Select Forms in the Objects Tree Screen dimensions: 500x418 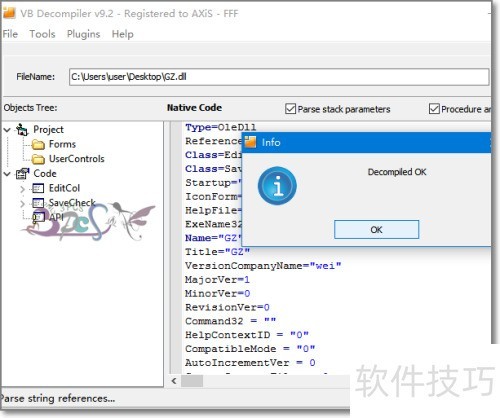pyautogui.click(x=62, y=144)
